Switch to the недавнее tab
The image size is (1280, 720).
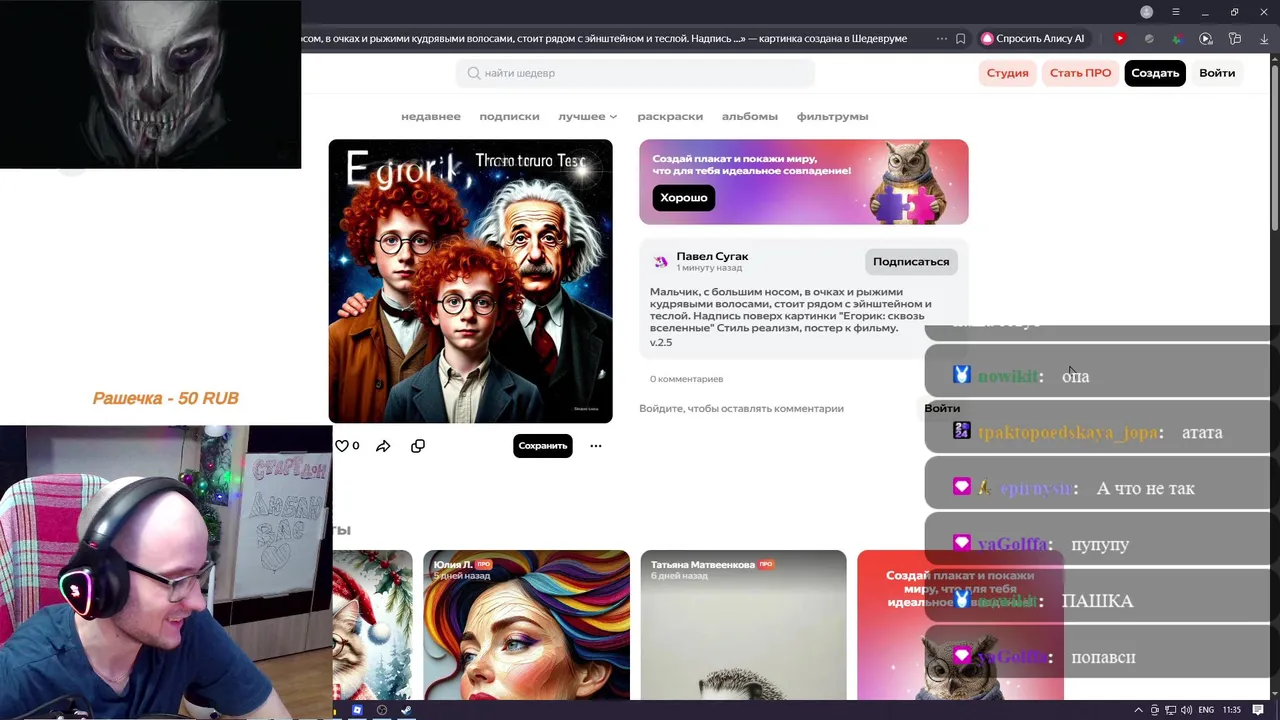pyautogui.click(x=431, y=116)
